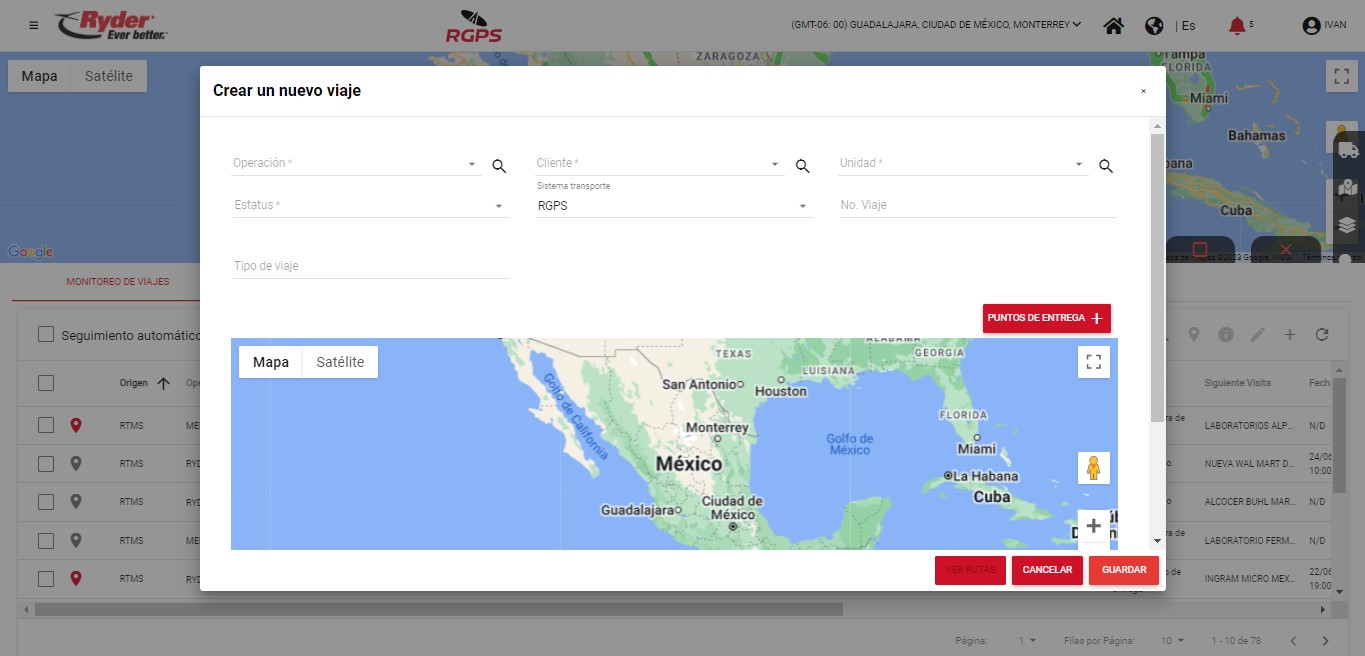Open the Sistema transporte RGPS dropdown
The width and height of the screenshot is (1365, 656).
click(x=672, y=206)
